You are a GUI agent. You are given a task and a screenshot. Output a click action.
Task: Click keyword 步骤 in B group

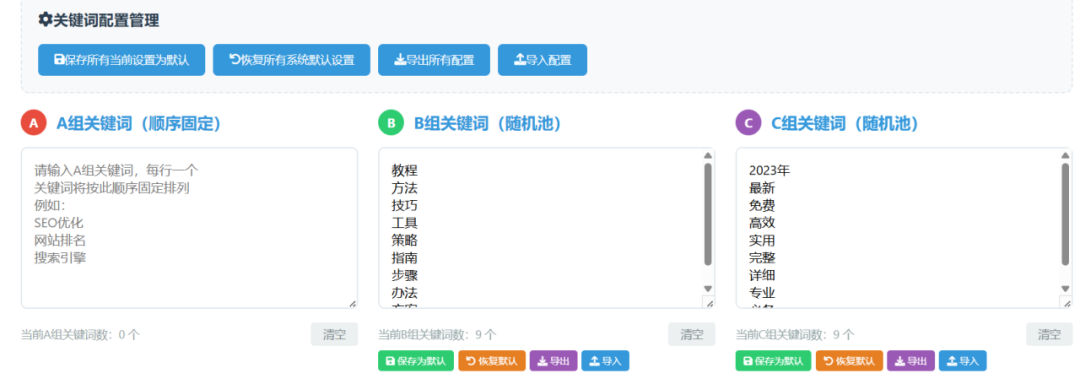(405, 276)
